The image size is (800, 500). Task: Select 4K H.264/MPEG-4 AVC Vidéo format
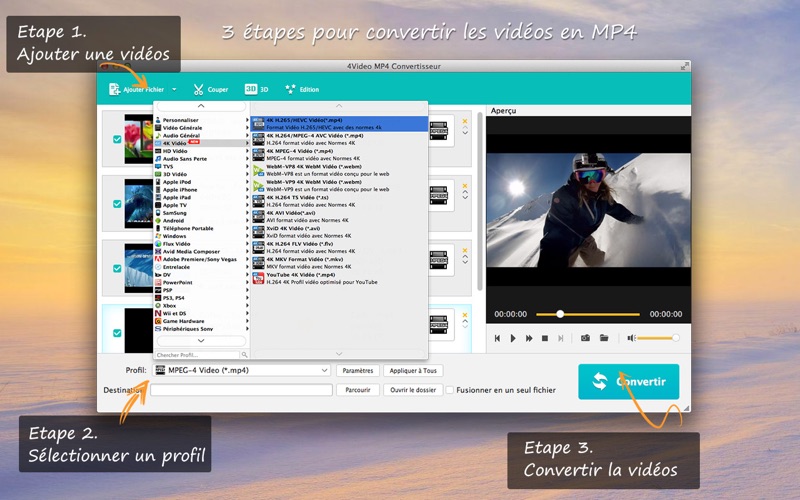click(340, 139)
